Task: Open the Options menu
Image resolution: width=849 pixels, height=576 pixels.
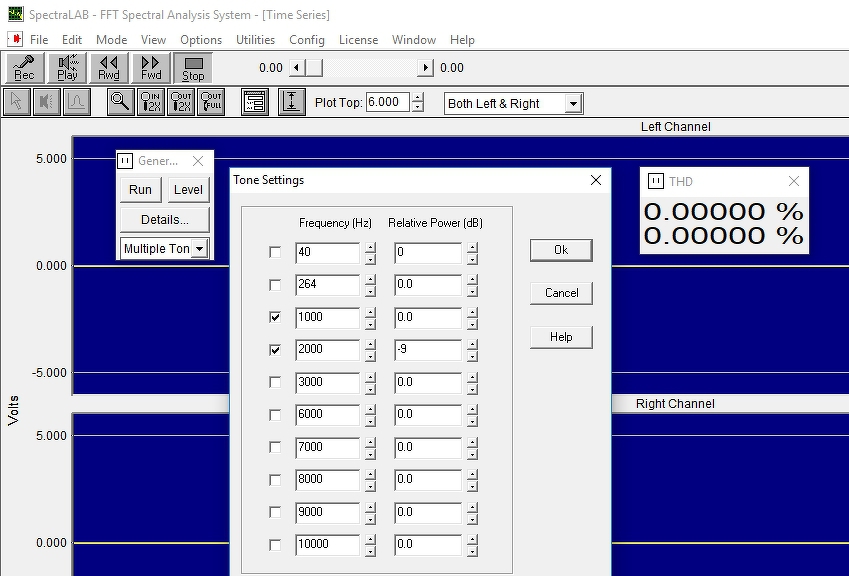Action: tap(201, 40)
